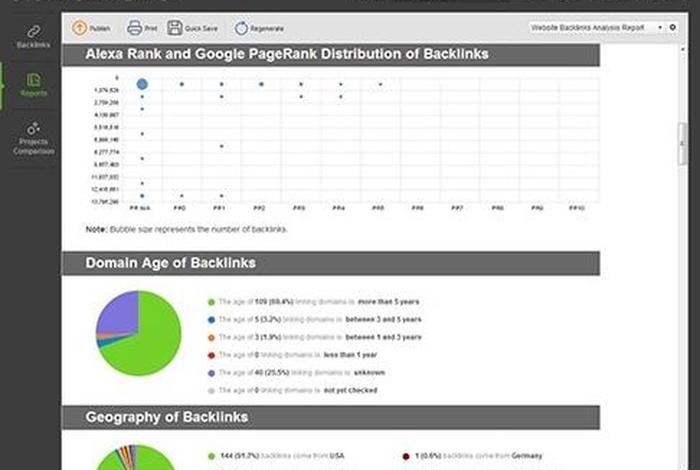Image resolution: width=700 pixels, height=470 pixels.
Task: Click red swatch for less than 1 year
Action: tap(212, 355)
